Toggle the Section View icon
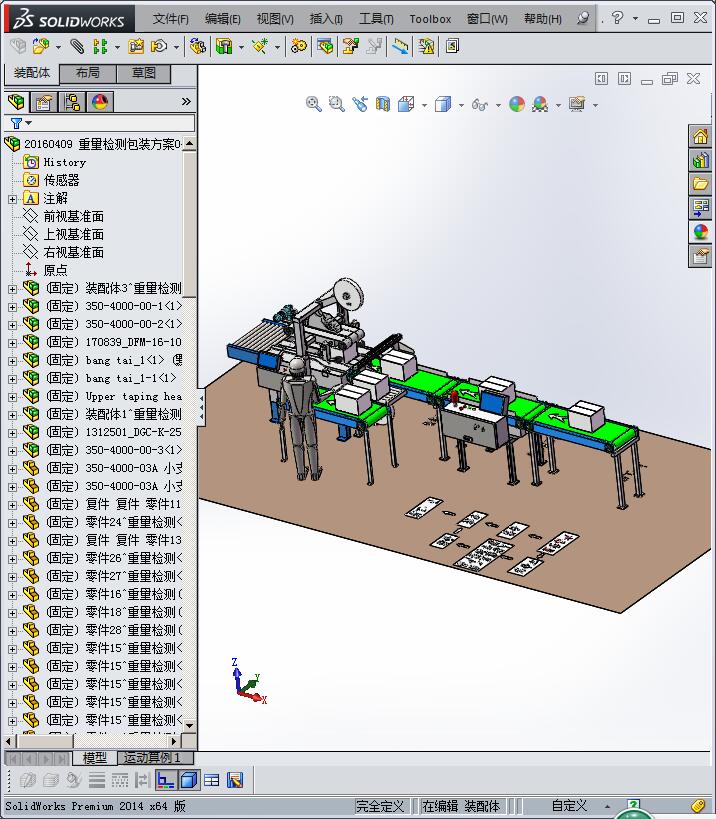 (383, 104)
